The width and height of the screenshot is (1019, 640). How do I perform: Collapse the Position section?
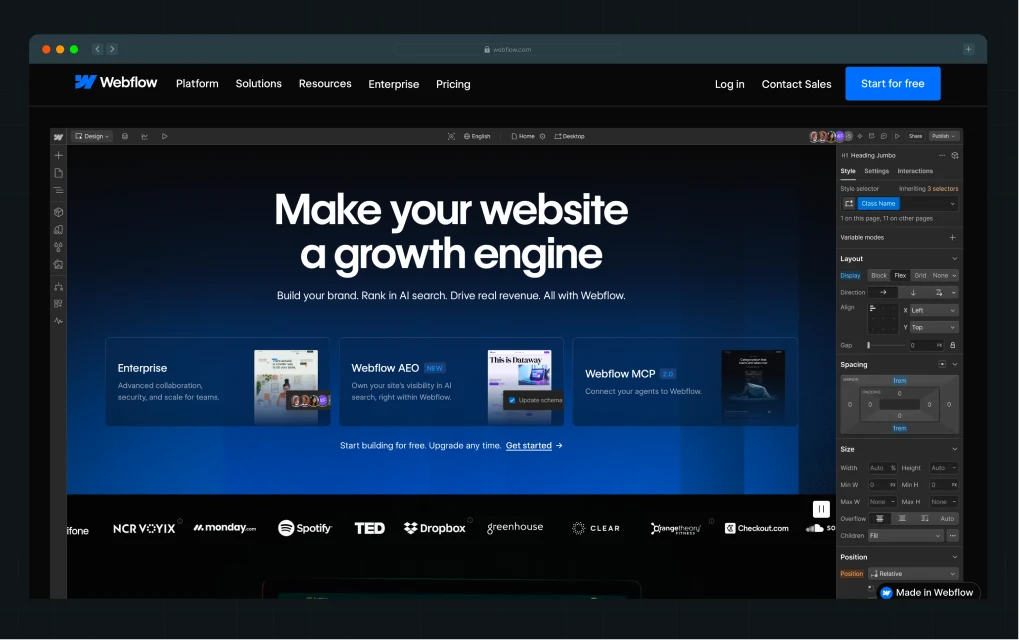coord(955,557)
